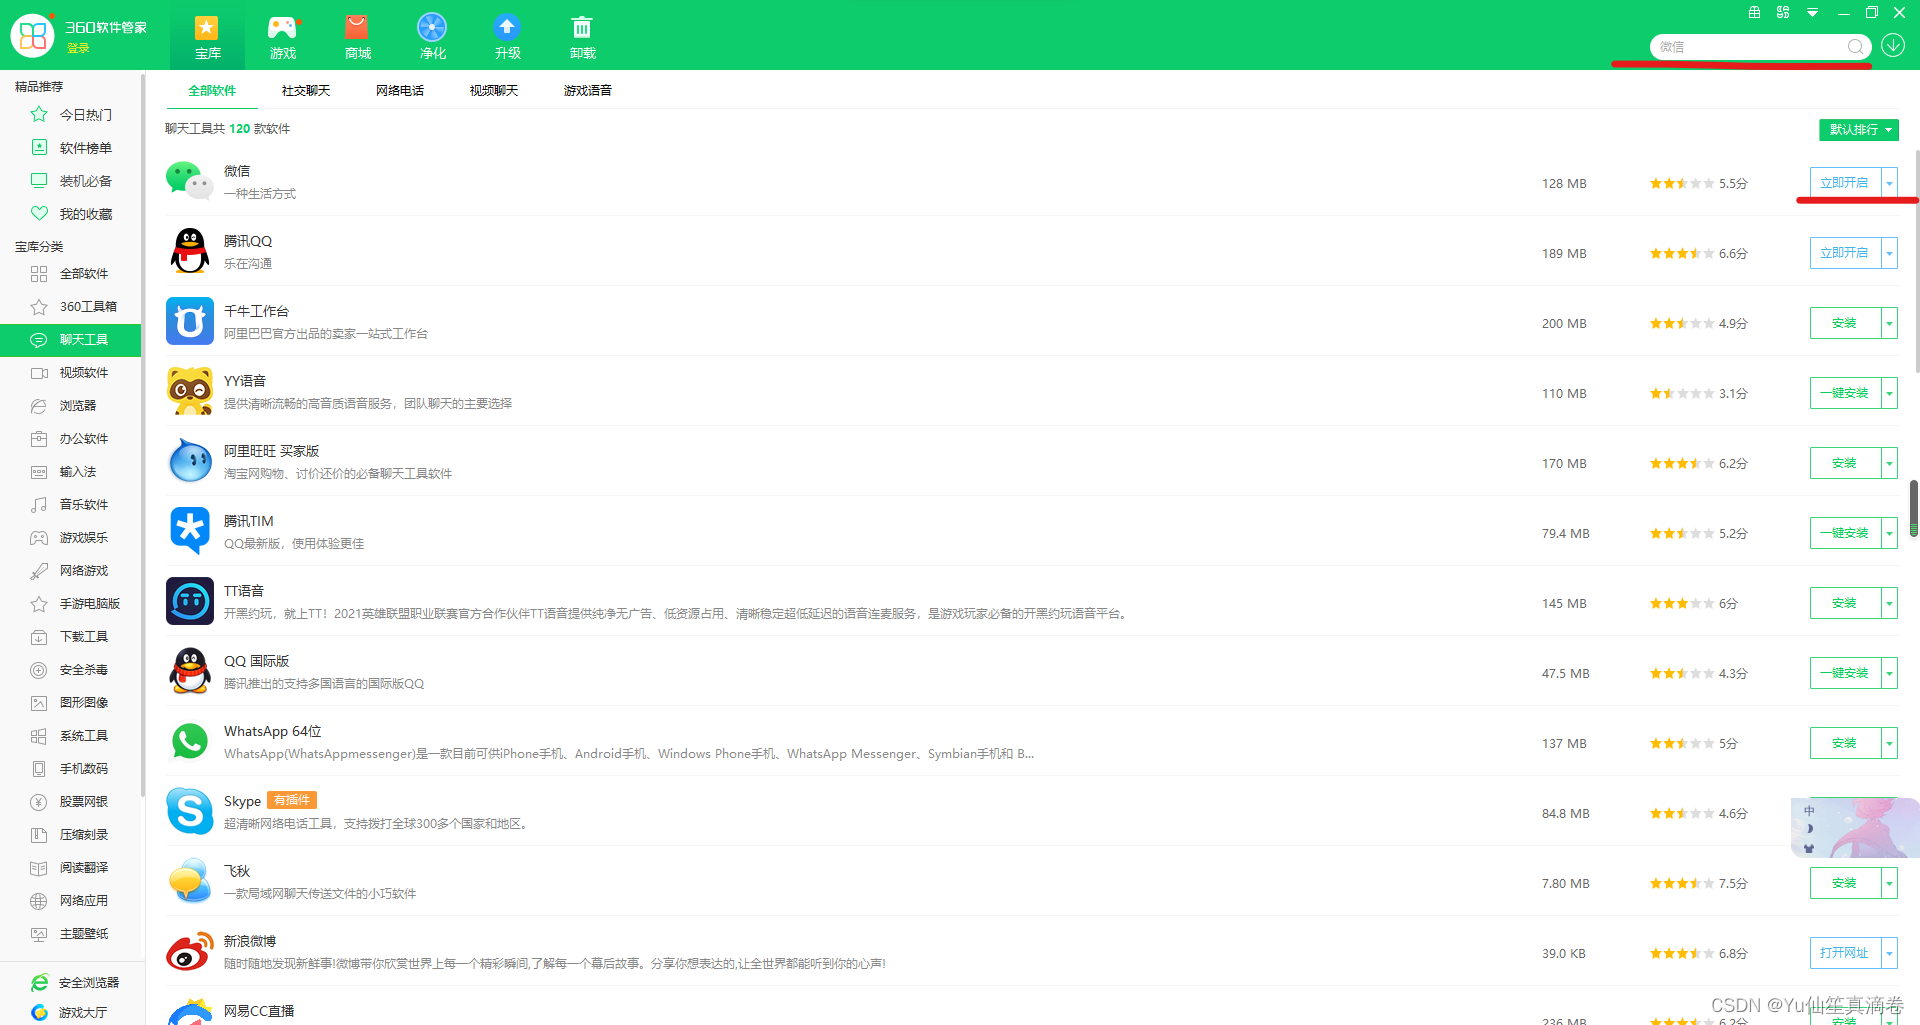Image resolution: width=1920 pixels, height=1025 pixels.
Task: Expand arrow beside YY语音 一键安装 button
Action: tap(1889, 393)
